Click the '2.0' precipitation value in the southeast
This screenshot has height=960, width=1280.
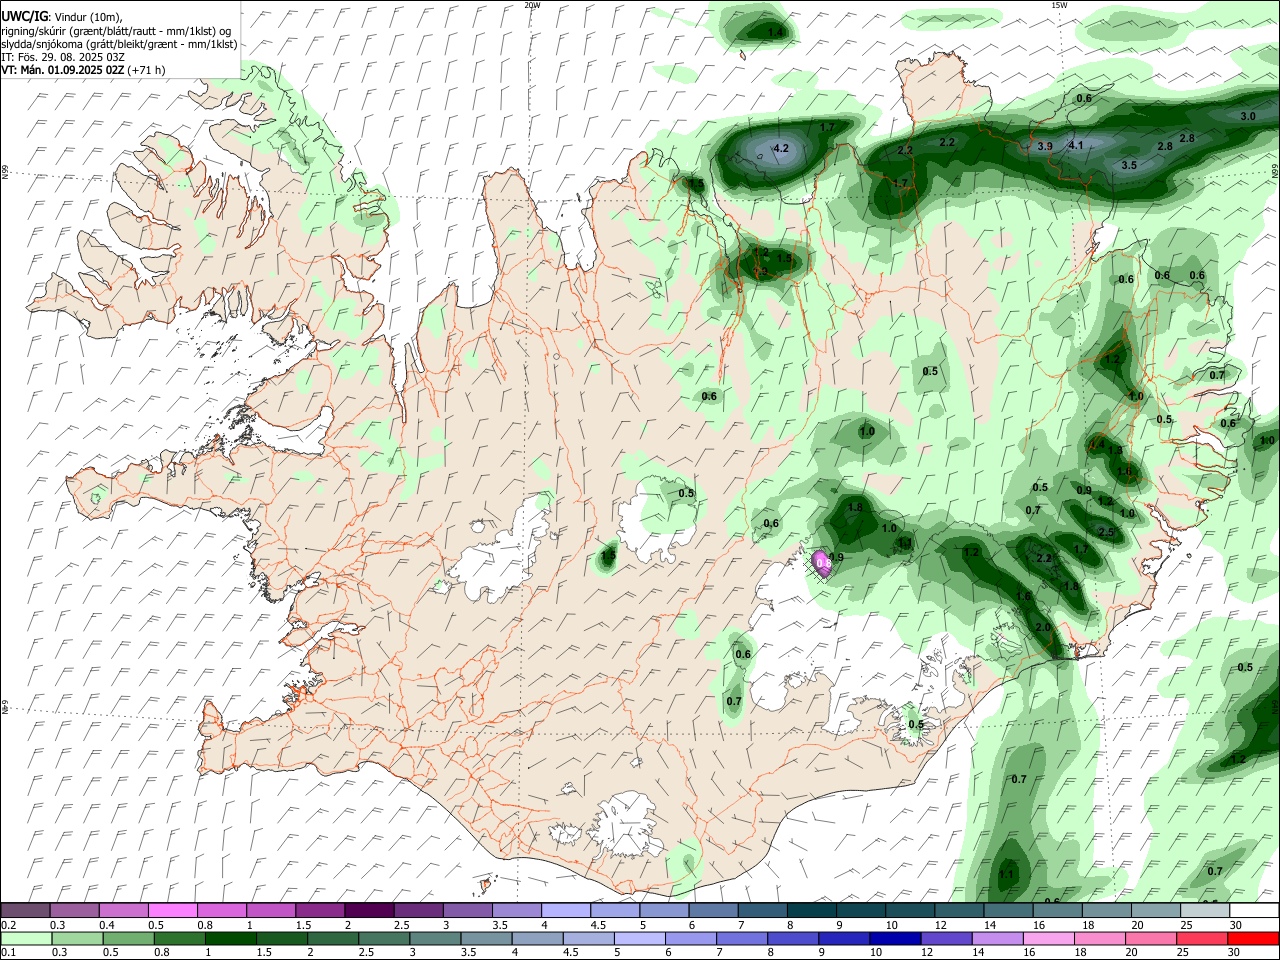pos(1043,627)
